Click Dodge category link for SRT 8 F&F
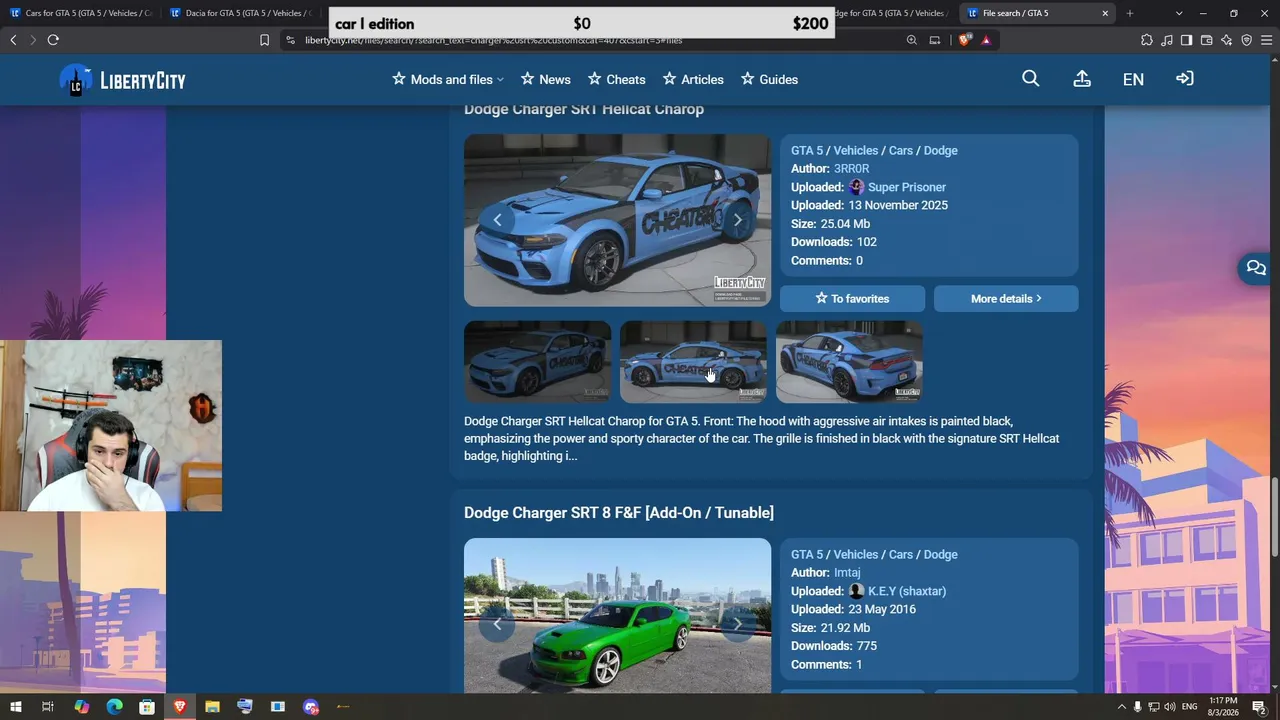The width and height of the screenshot is (1280, 720). point(941,555)
